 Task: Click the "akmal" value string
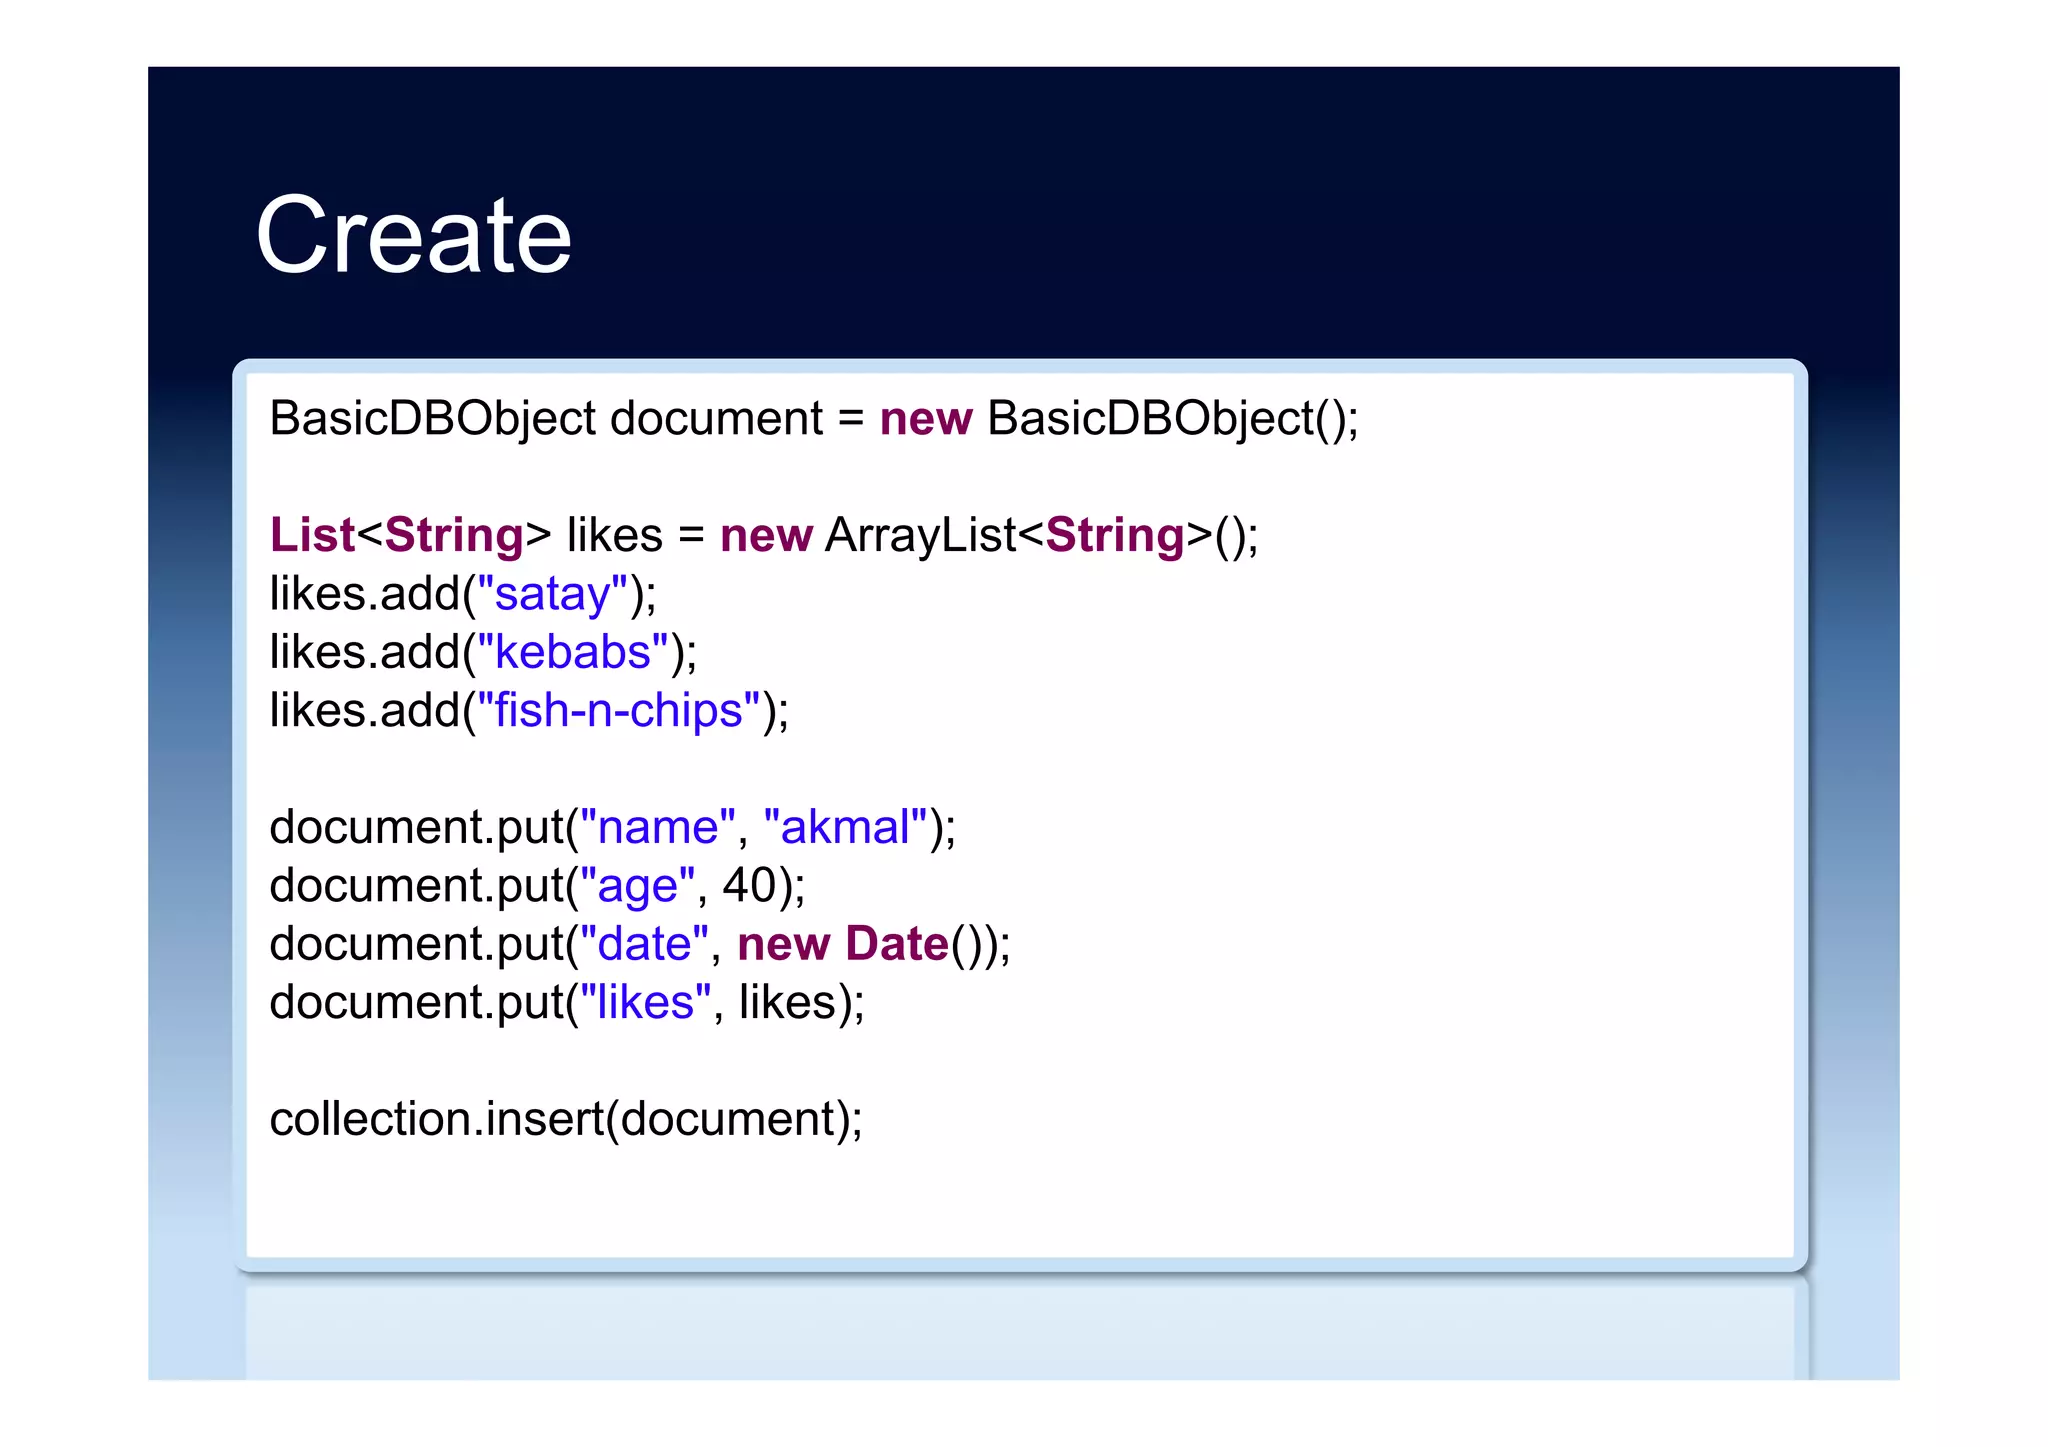tap(845, 828)
